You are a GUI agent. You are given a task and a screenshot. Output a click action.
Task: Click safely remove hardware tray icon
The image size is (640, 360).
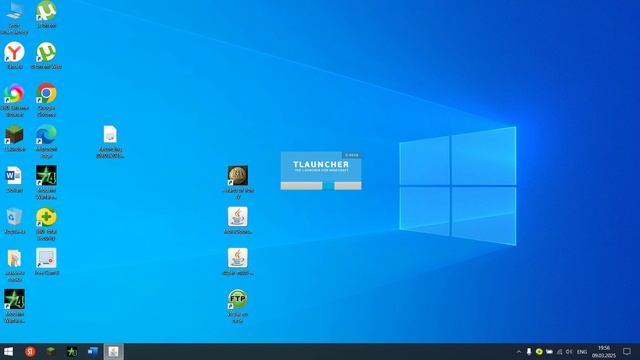pos(529,351)
